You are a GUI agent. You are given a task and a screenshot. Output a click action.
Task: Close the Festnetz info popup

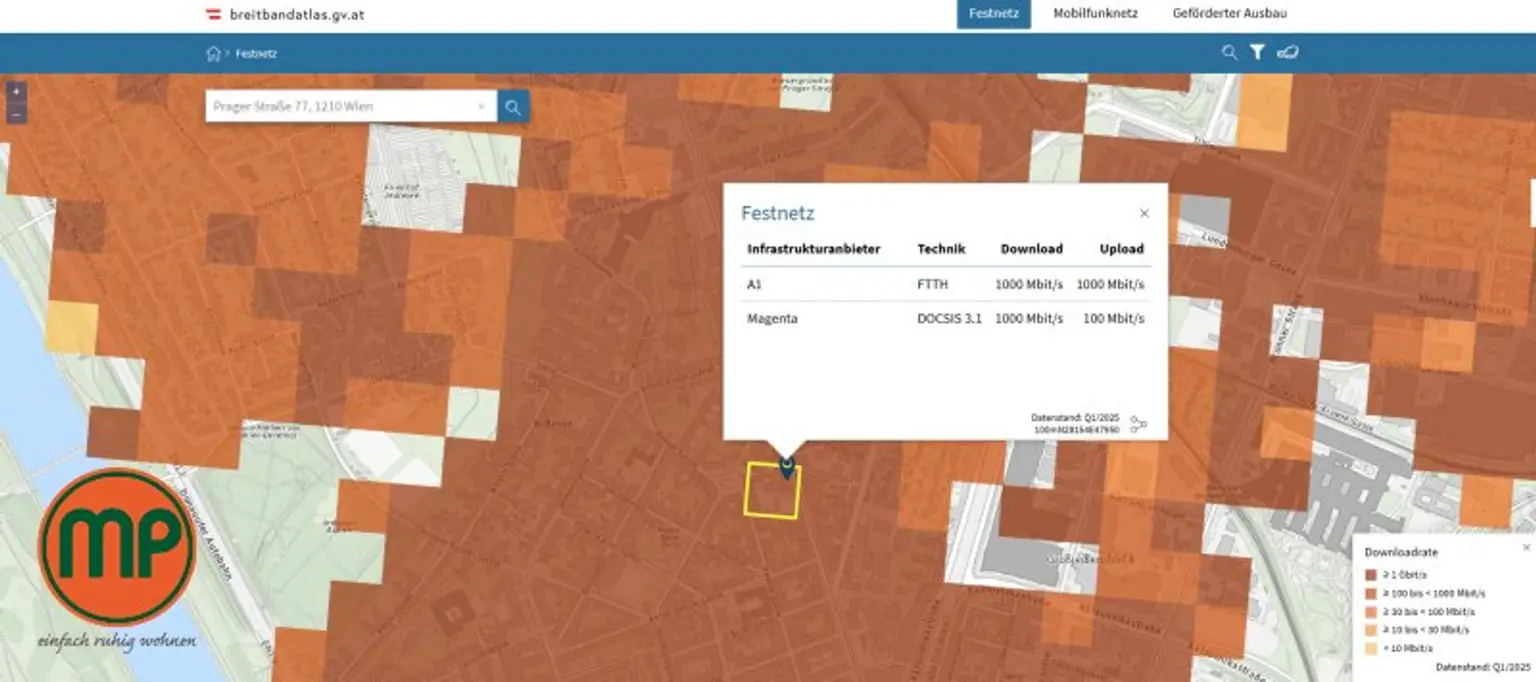(1144, 213)
